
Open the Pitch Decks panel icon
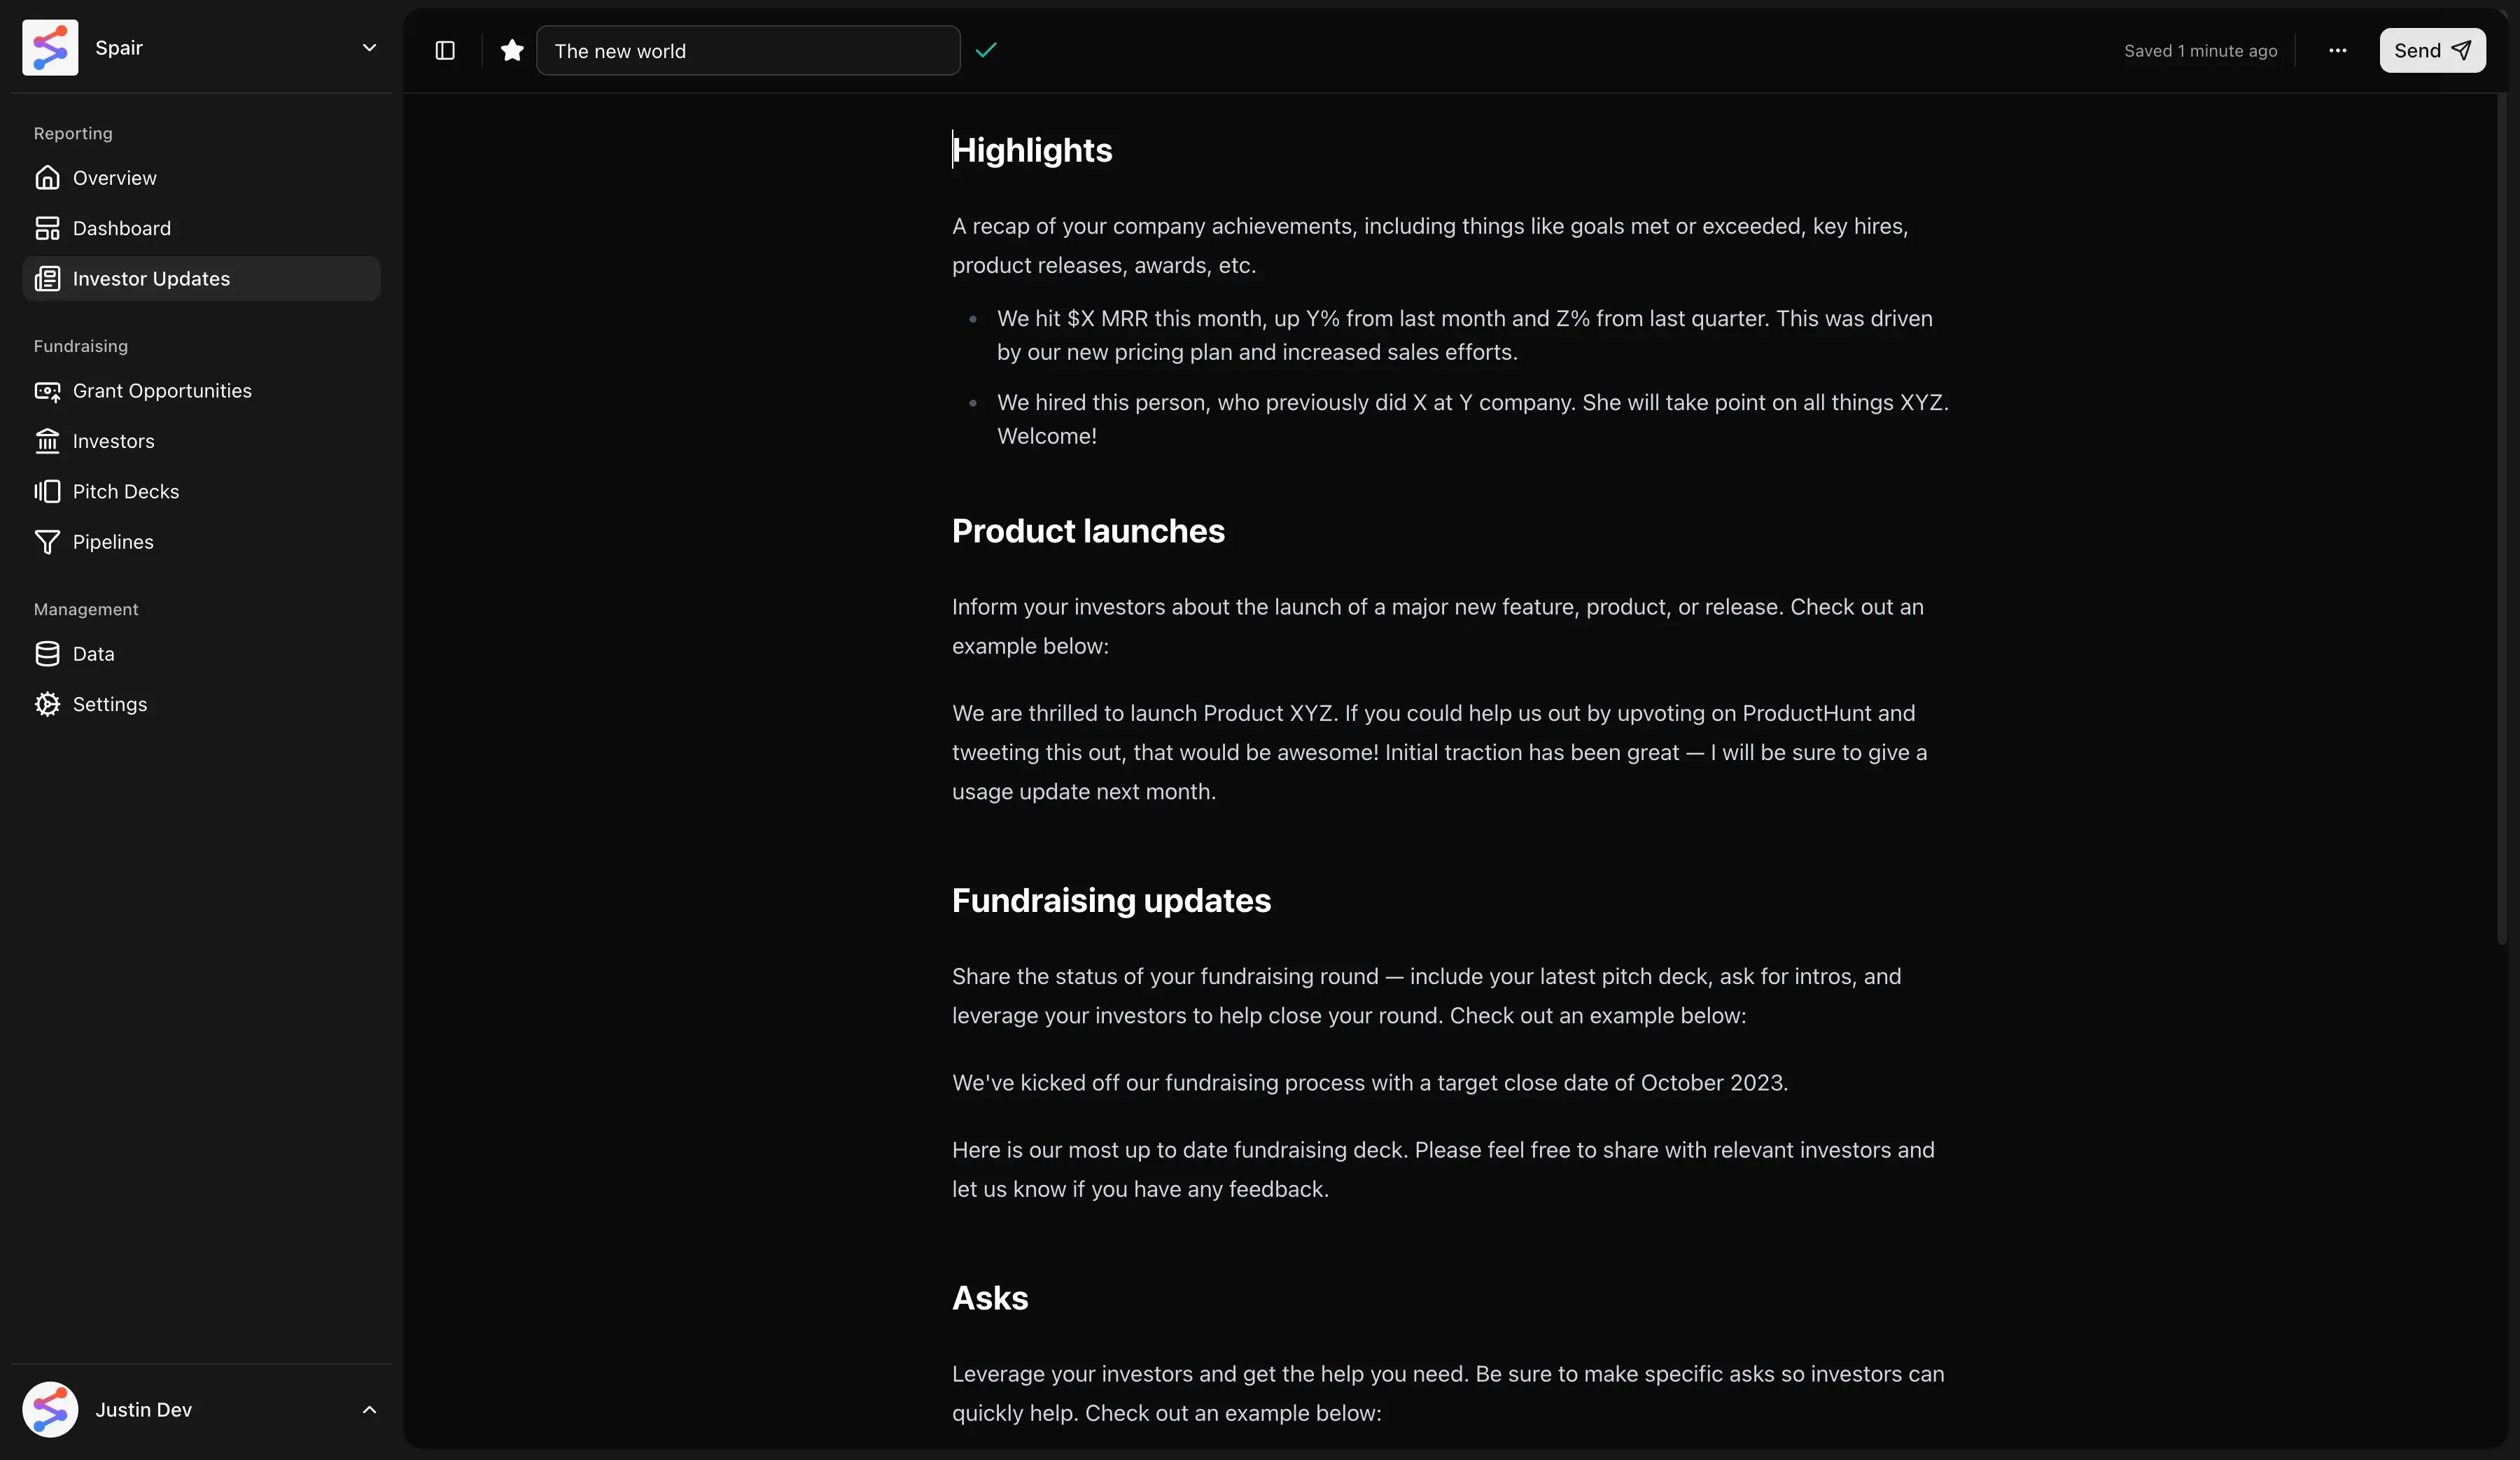[x=47, y=492]
